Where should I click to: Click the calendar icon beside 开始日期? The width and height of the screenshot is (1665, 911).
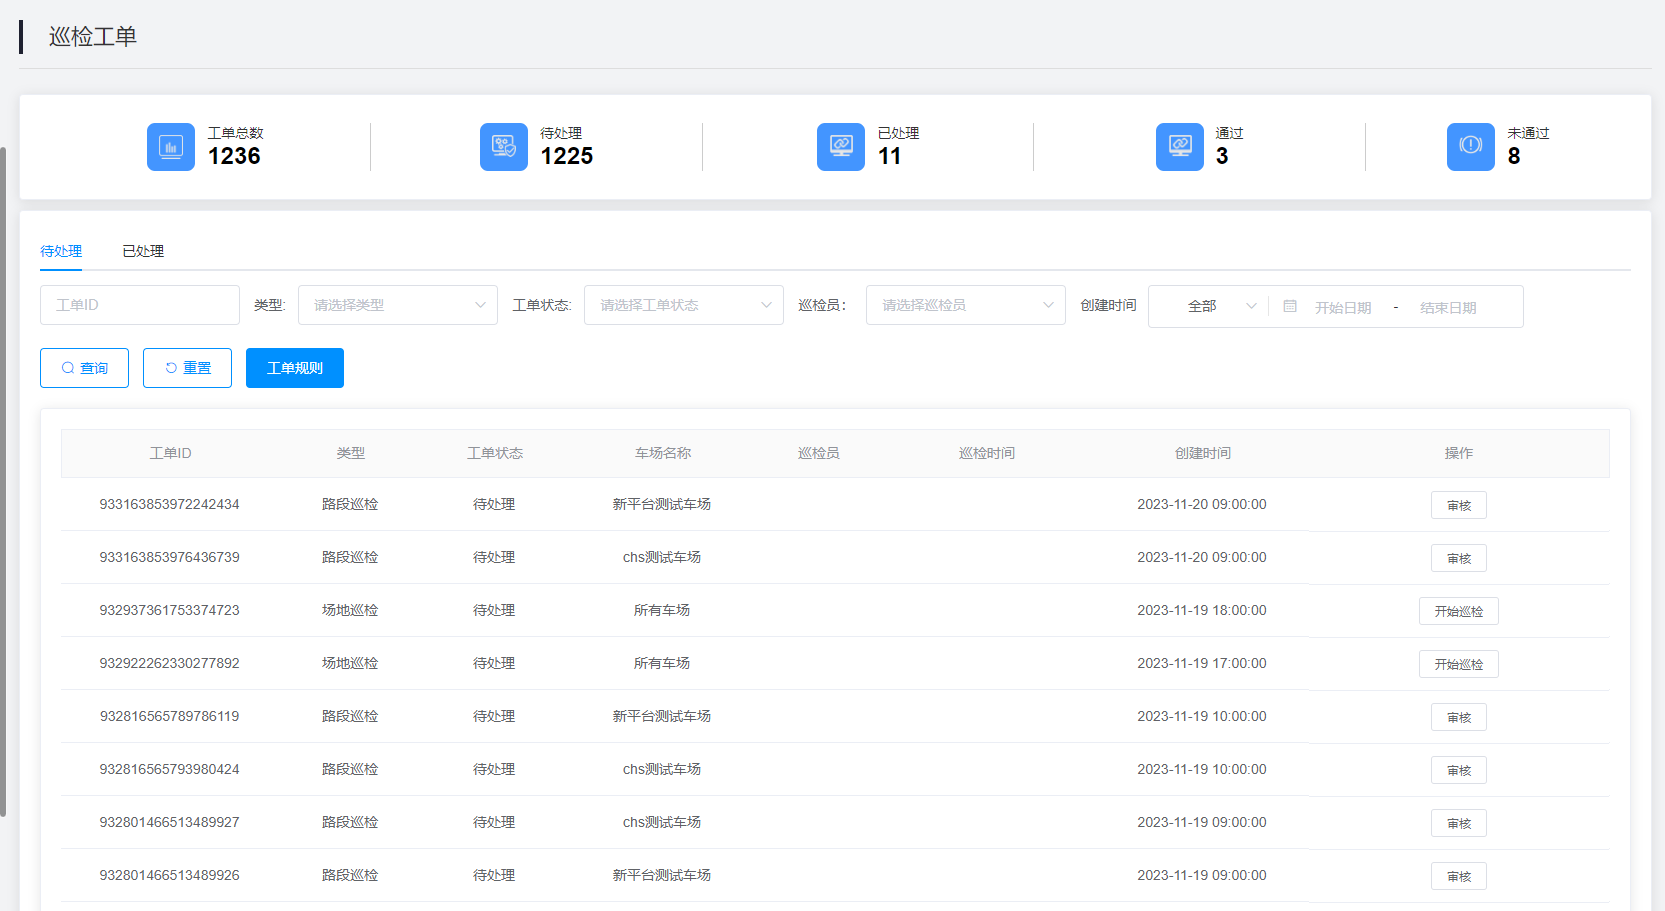click(x=1290, y=307)
